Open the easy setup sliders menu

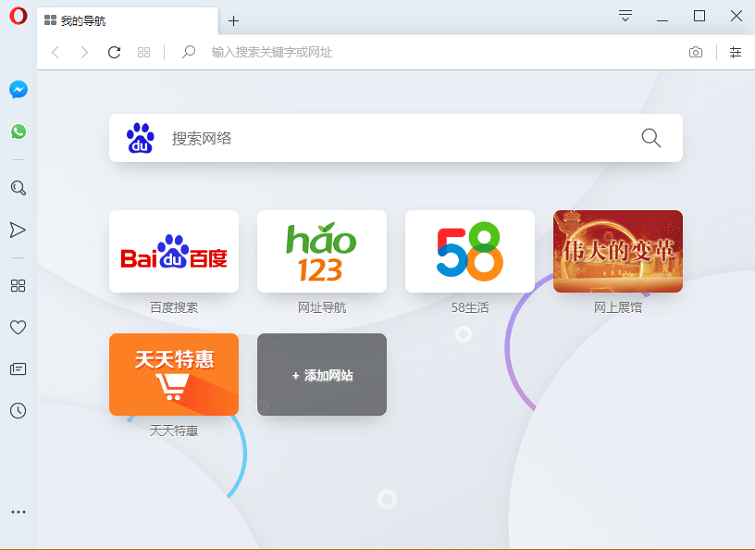(x=735, y=52)
